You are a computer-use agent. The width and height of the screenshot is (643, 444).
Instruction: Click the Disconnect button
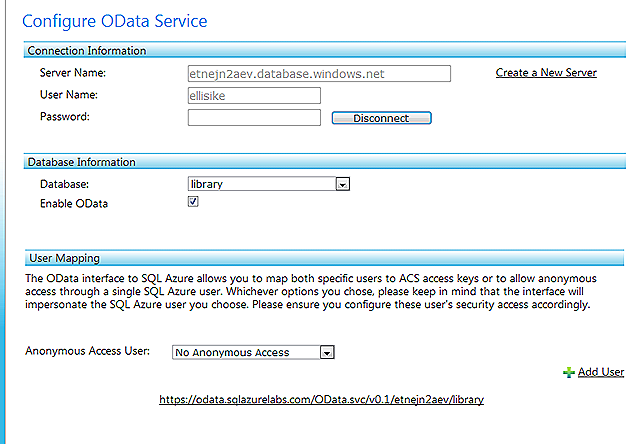point(381,118)
